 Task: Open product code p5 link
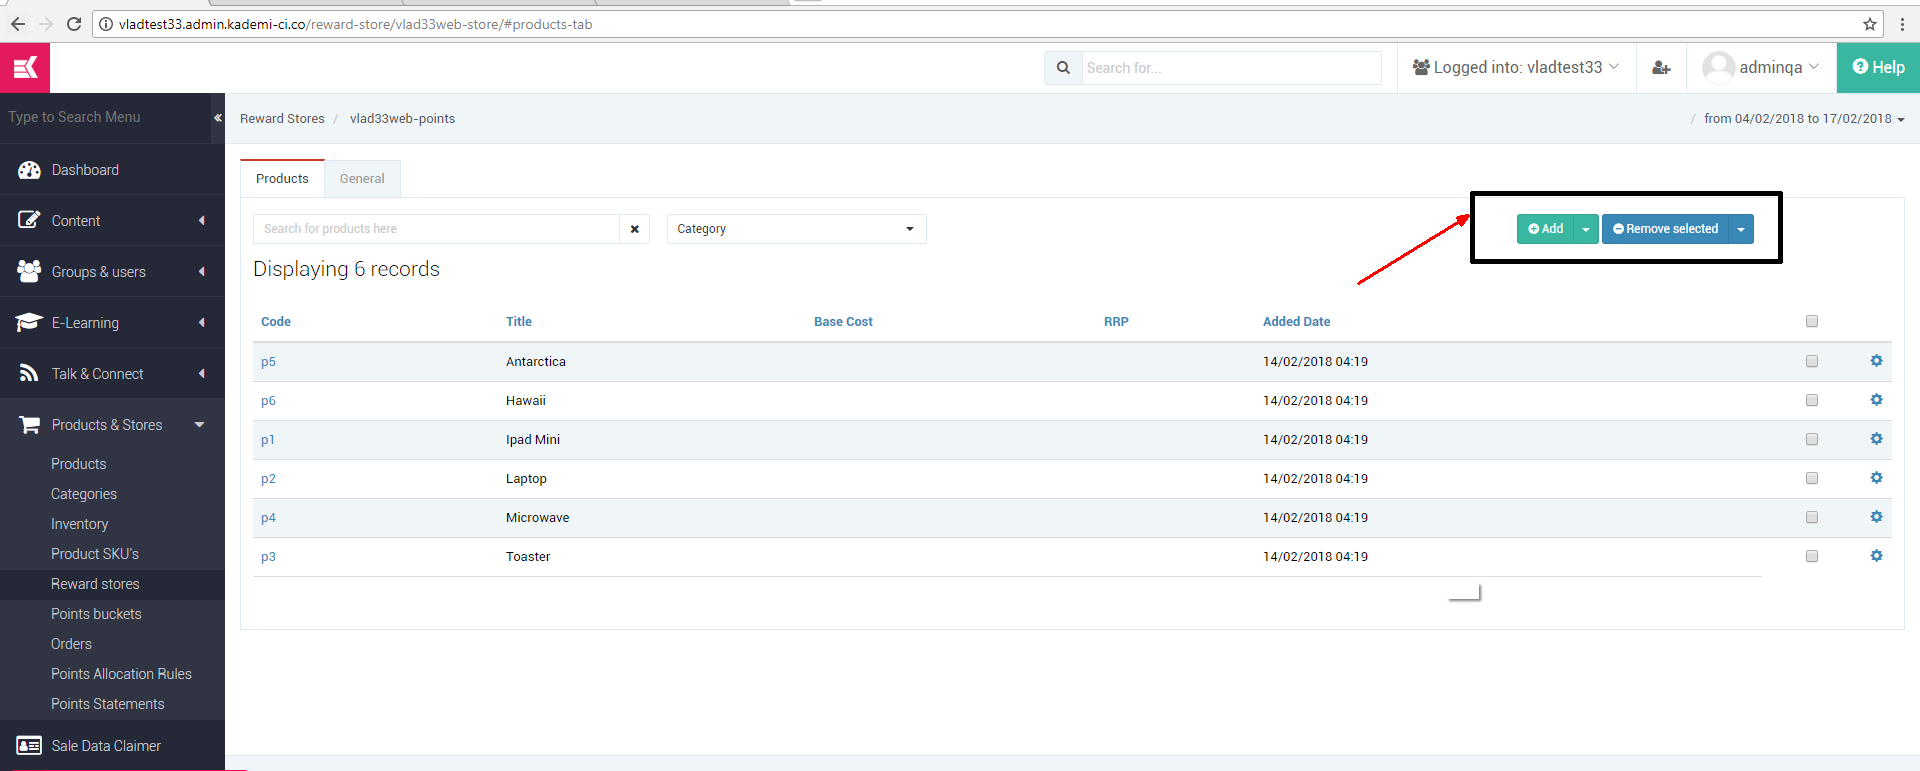coord(268,362)
